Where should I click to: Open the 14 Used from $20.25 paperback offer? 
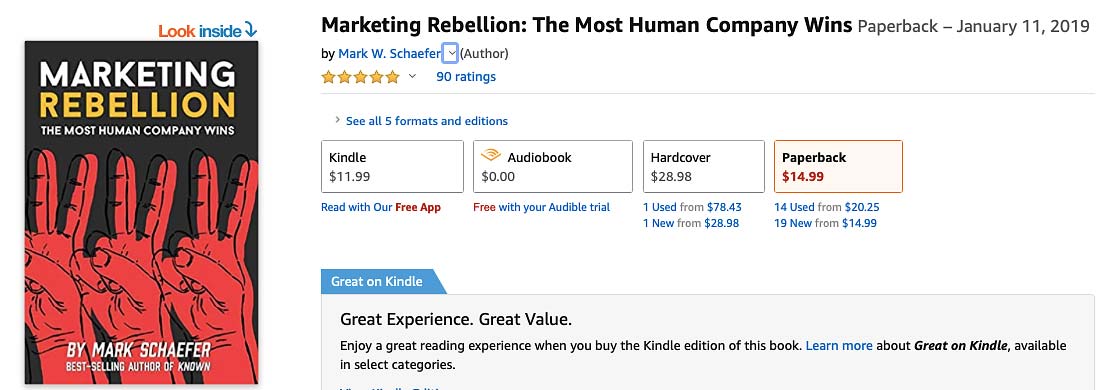tap(826, 207)
